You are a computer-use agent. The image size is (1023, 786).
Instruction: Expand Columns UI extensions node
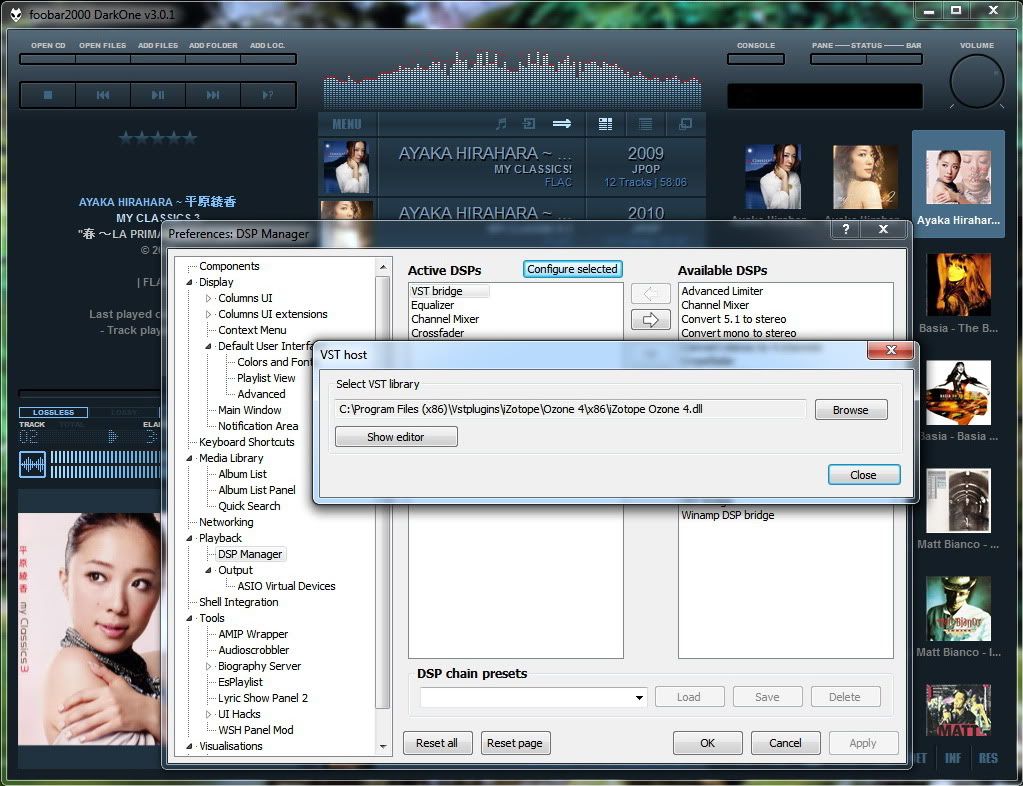208,314
